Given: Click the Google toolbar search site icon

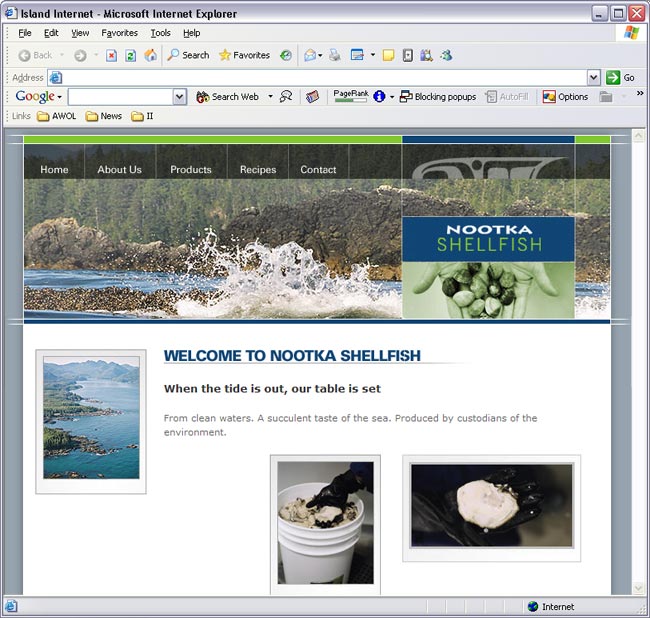Looking at the screenshot, I should 286,97.
